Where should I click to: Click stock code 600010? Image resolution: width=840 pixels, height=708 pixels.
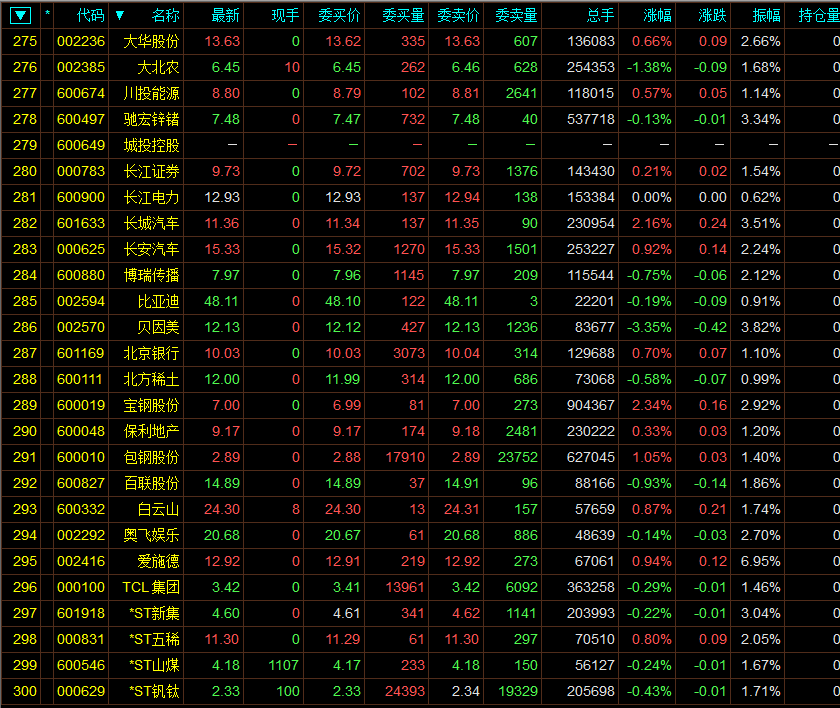point(81,457)
